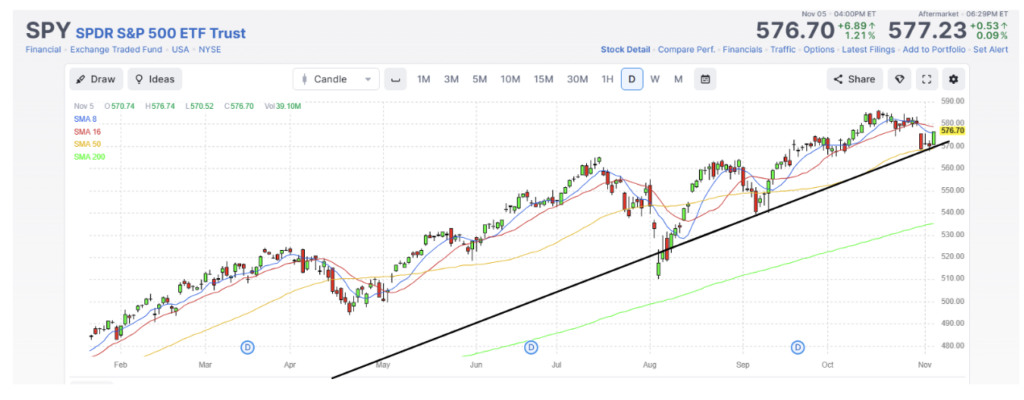Open the Stock Detail link
Screen dimensions: 1024x400
pyautogui.click(x=625, y=50)
